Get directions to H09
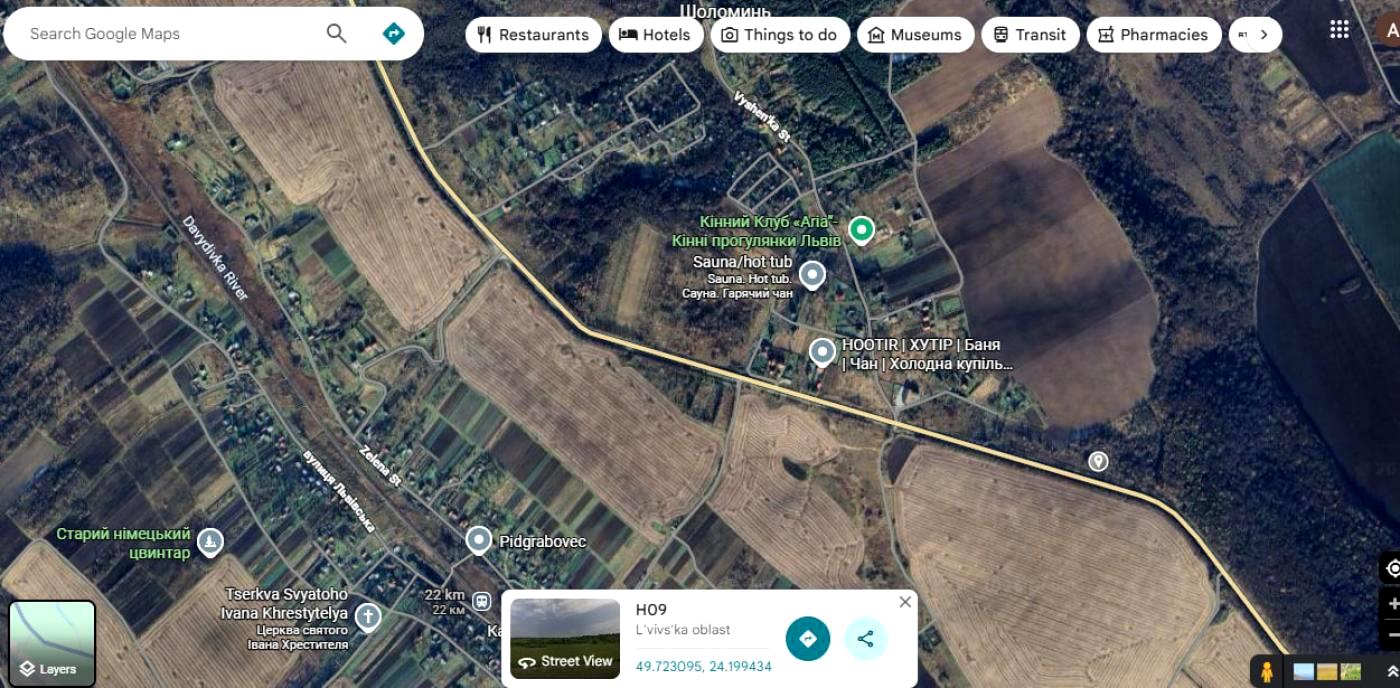Image resolution: width=1400 pixels, height=688 pixels. [808, 638]
